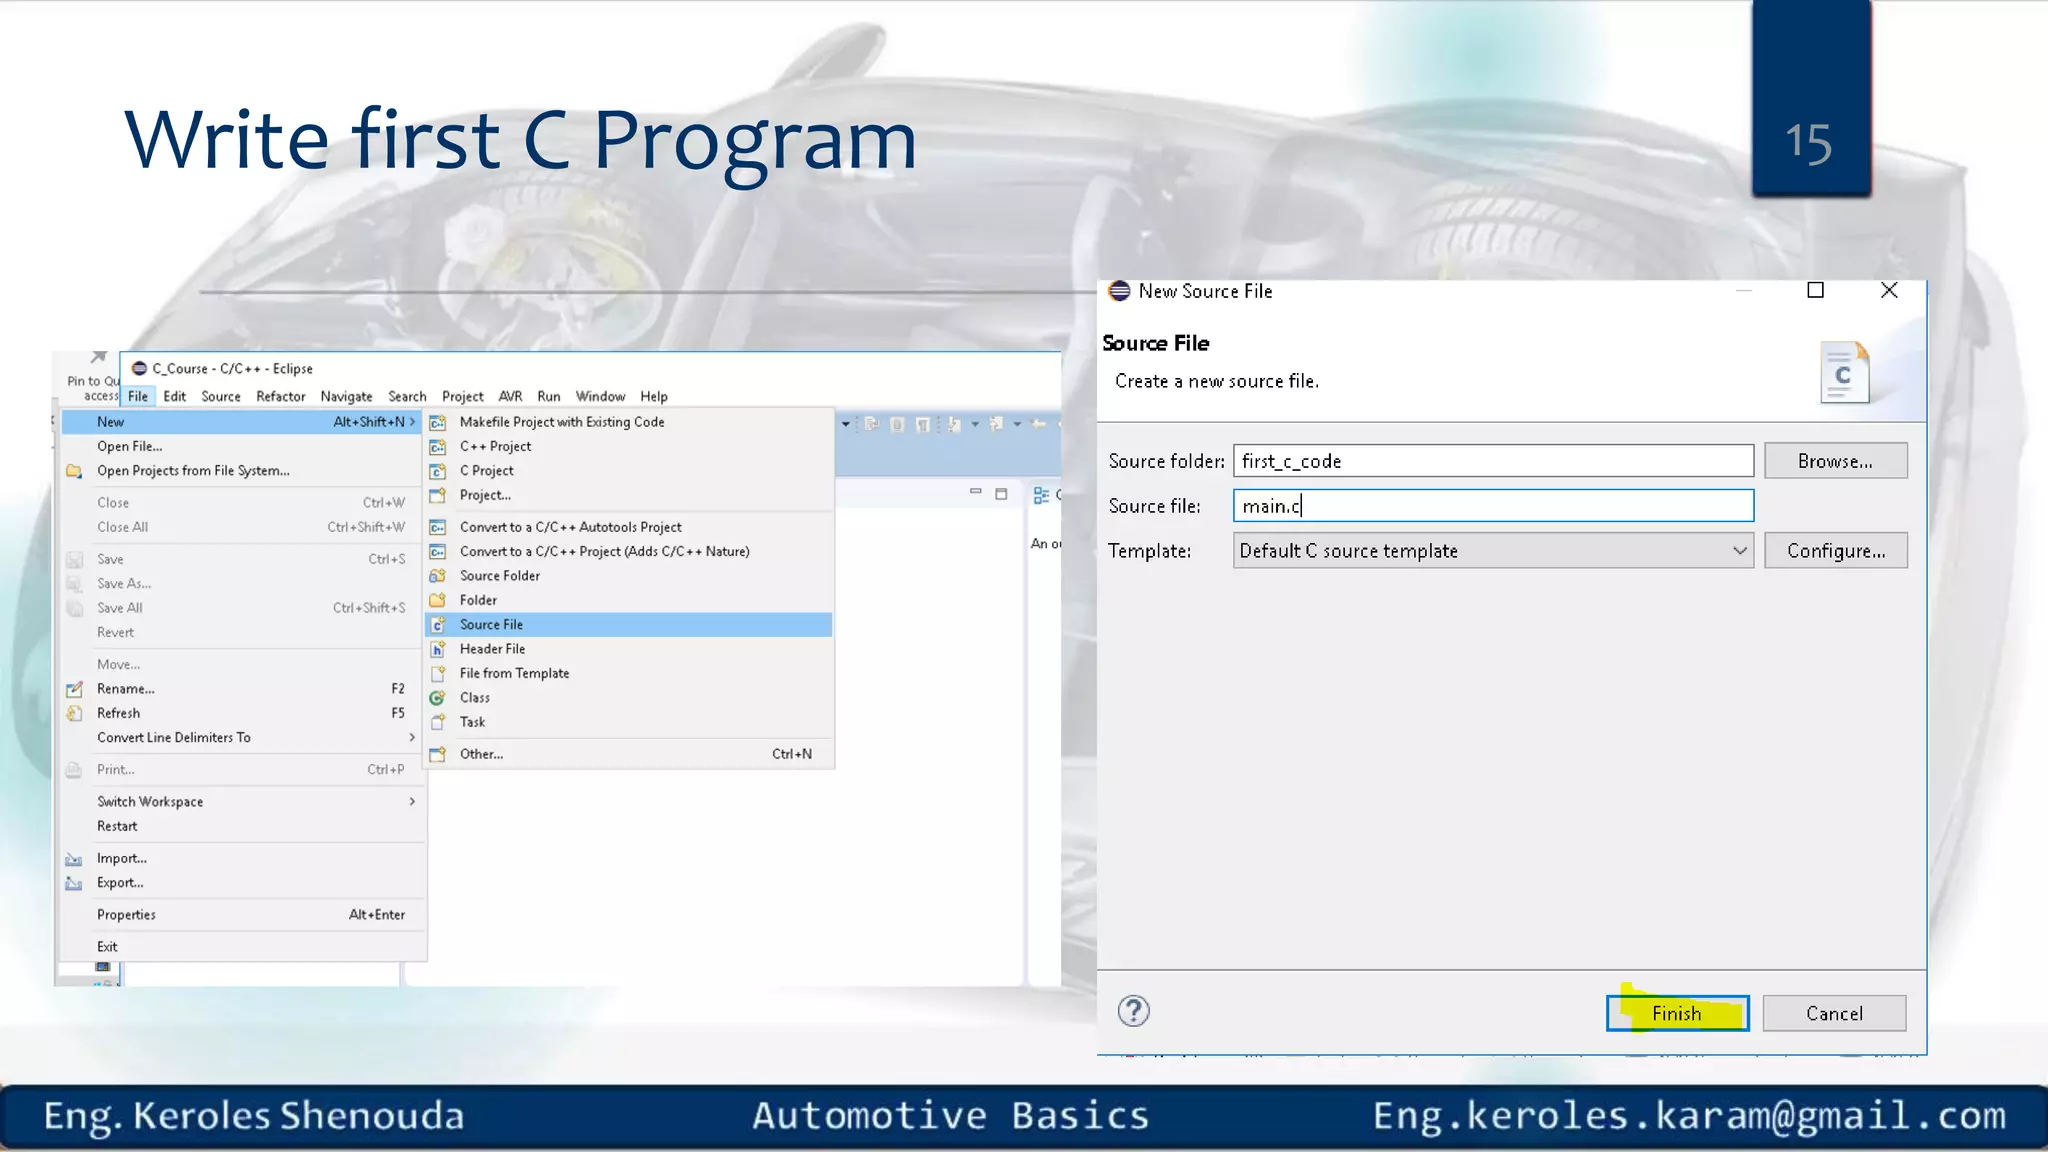2048x1152 pixels.
Task: Select Open File... menu entry
Action: pyautogui.click(x=242, y=446)
